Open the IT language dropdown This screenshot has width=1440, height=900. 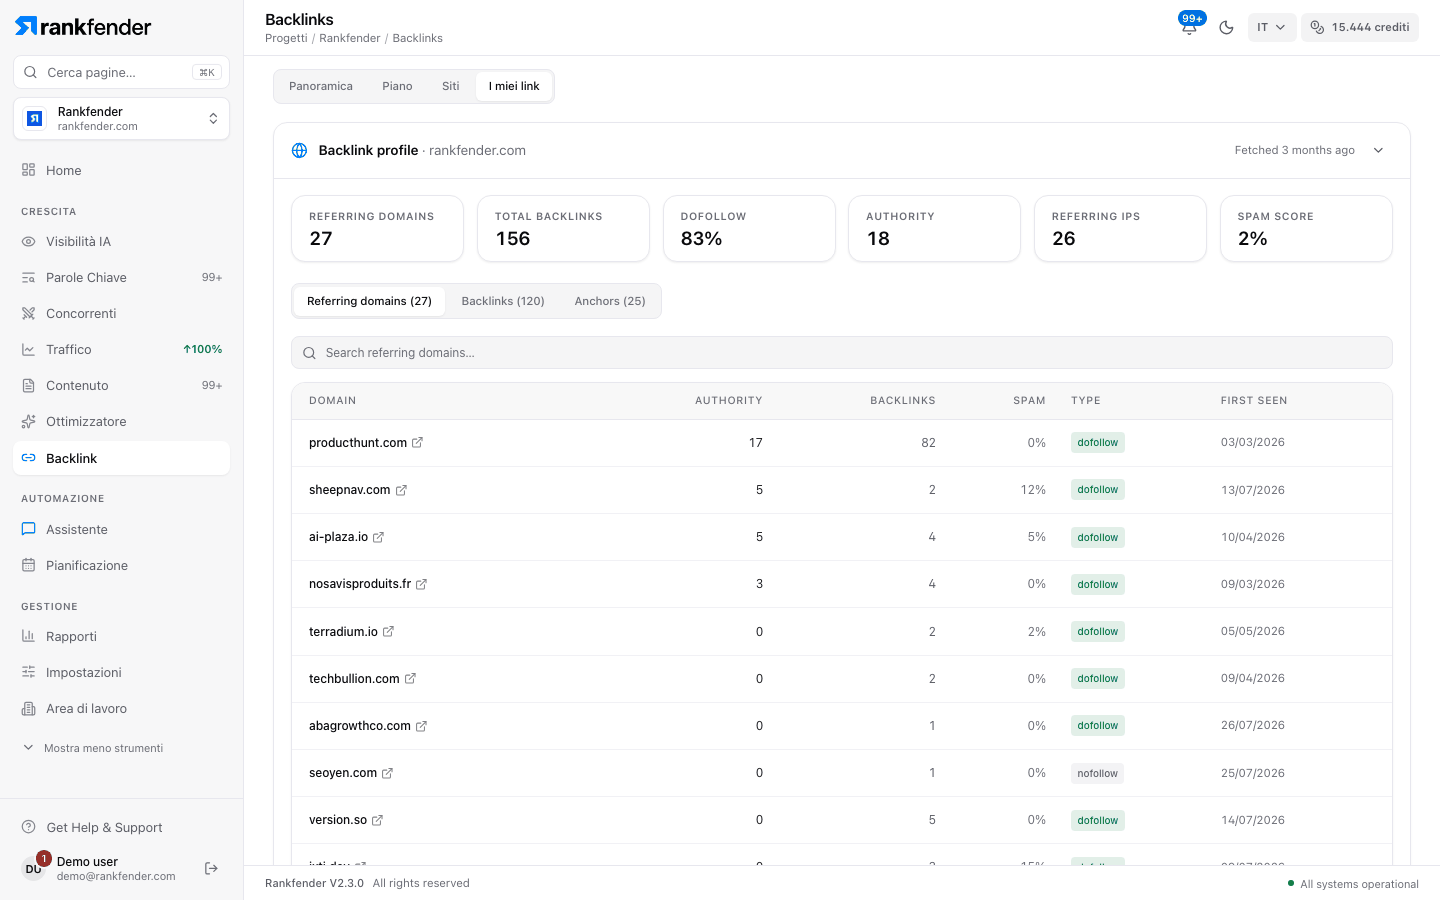pyautogui.click(x=1272, y=27)
